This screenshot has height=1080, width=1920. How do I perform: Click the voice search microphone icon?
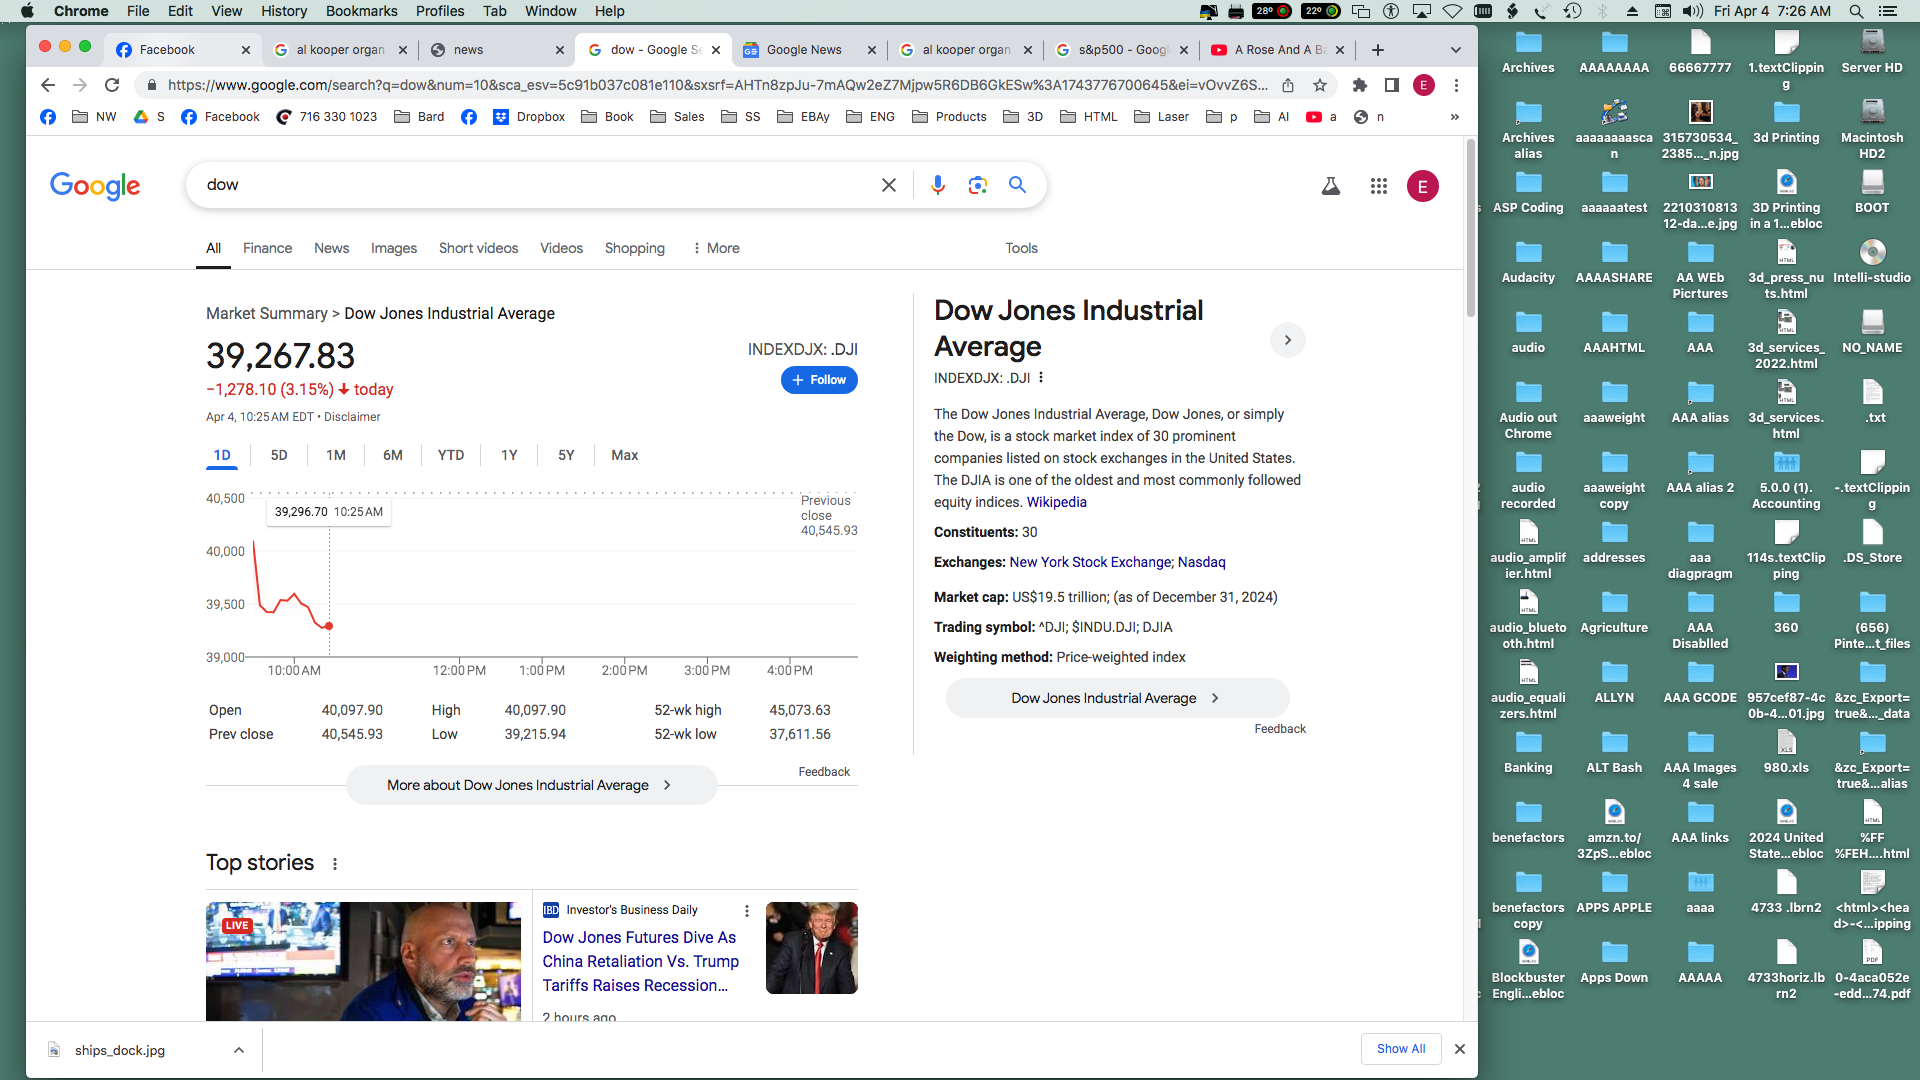pos(937,185)
